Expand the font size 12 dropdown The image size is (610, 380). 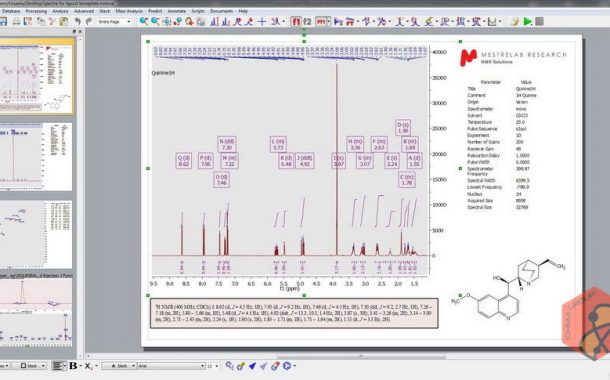point(213,366)
